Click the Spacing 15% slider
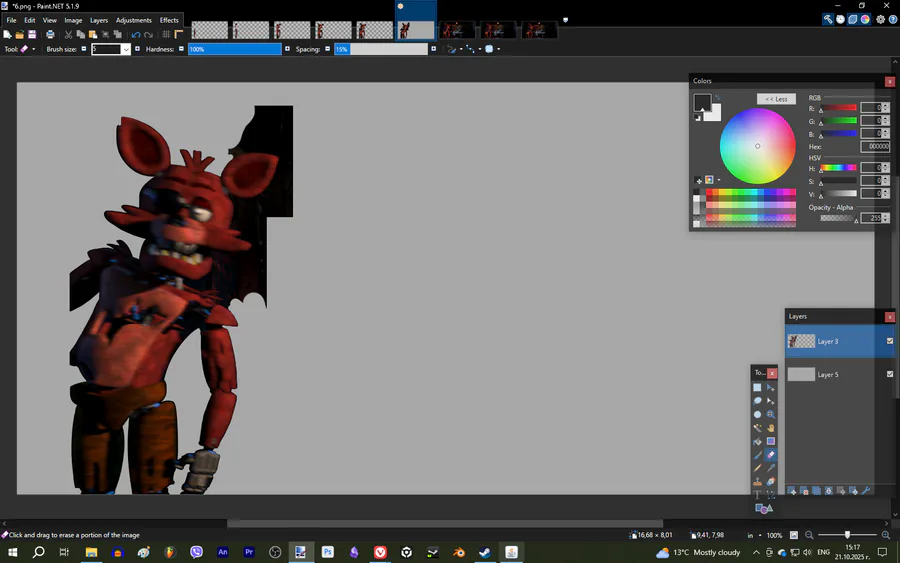 click(x=381, y=49)
